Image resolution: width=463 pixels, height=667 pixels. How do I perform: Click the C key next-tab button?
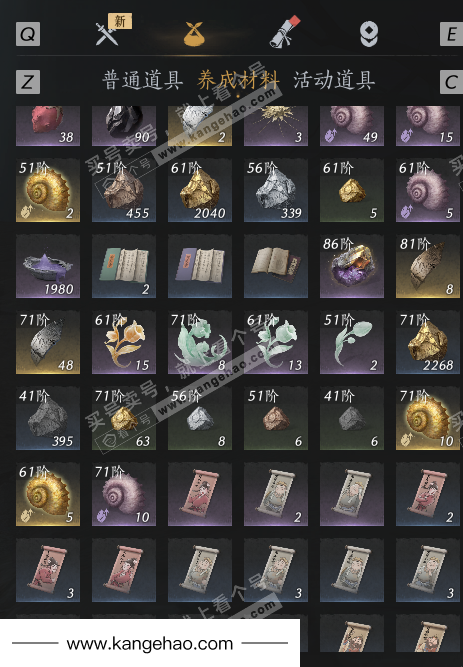coord(451,82)
